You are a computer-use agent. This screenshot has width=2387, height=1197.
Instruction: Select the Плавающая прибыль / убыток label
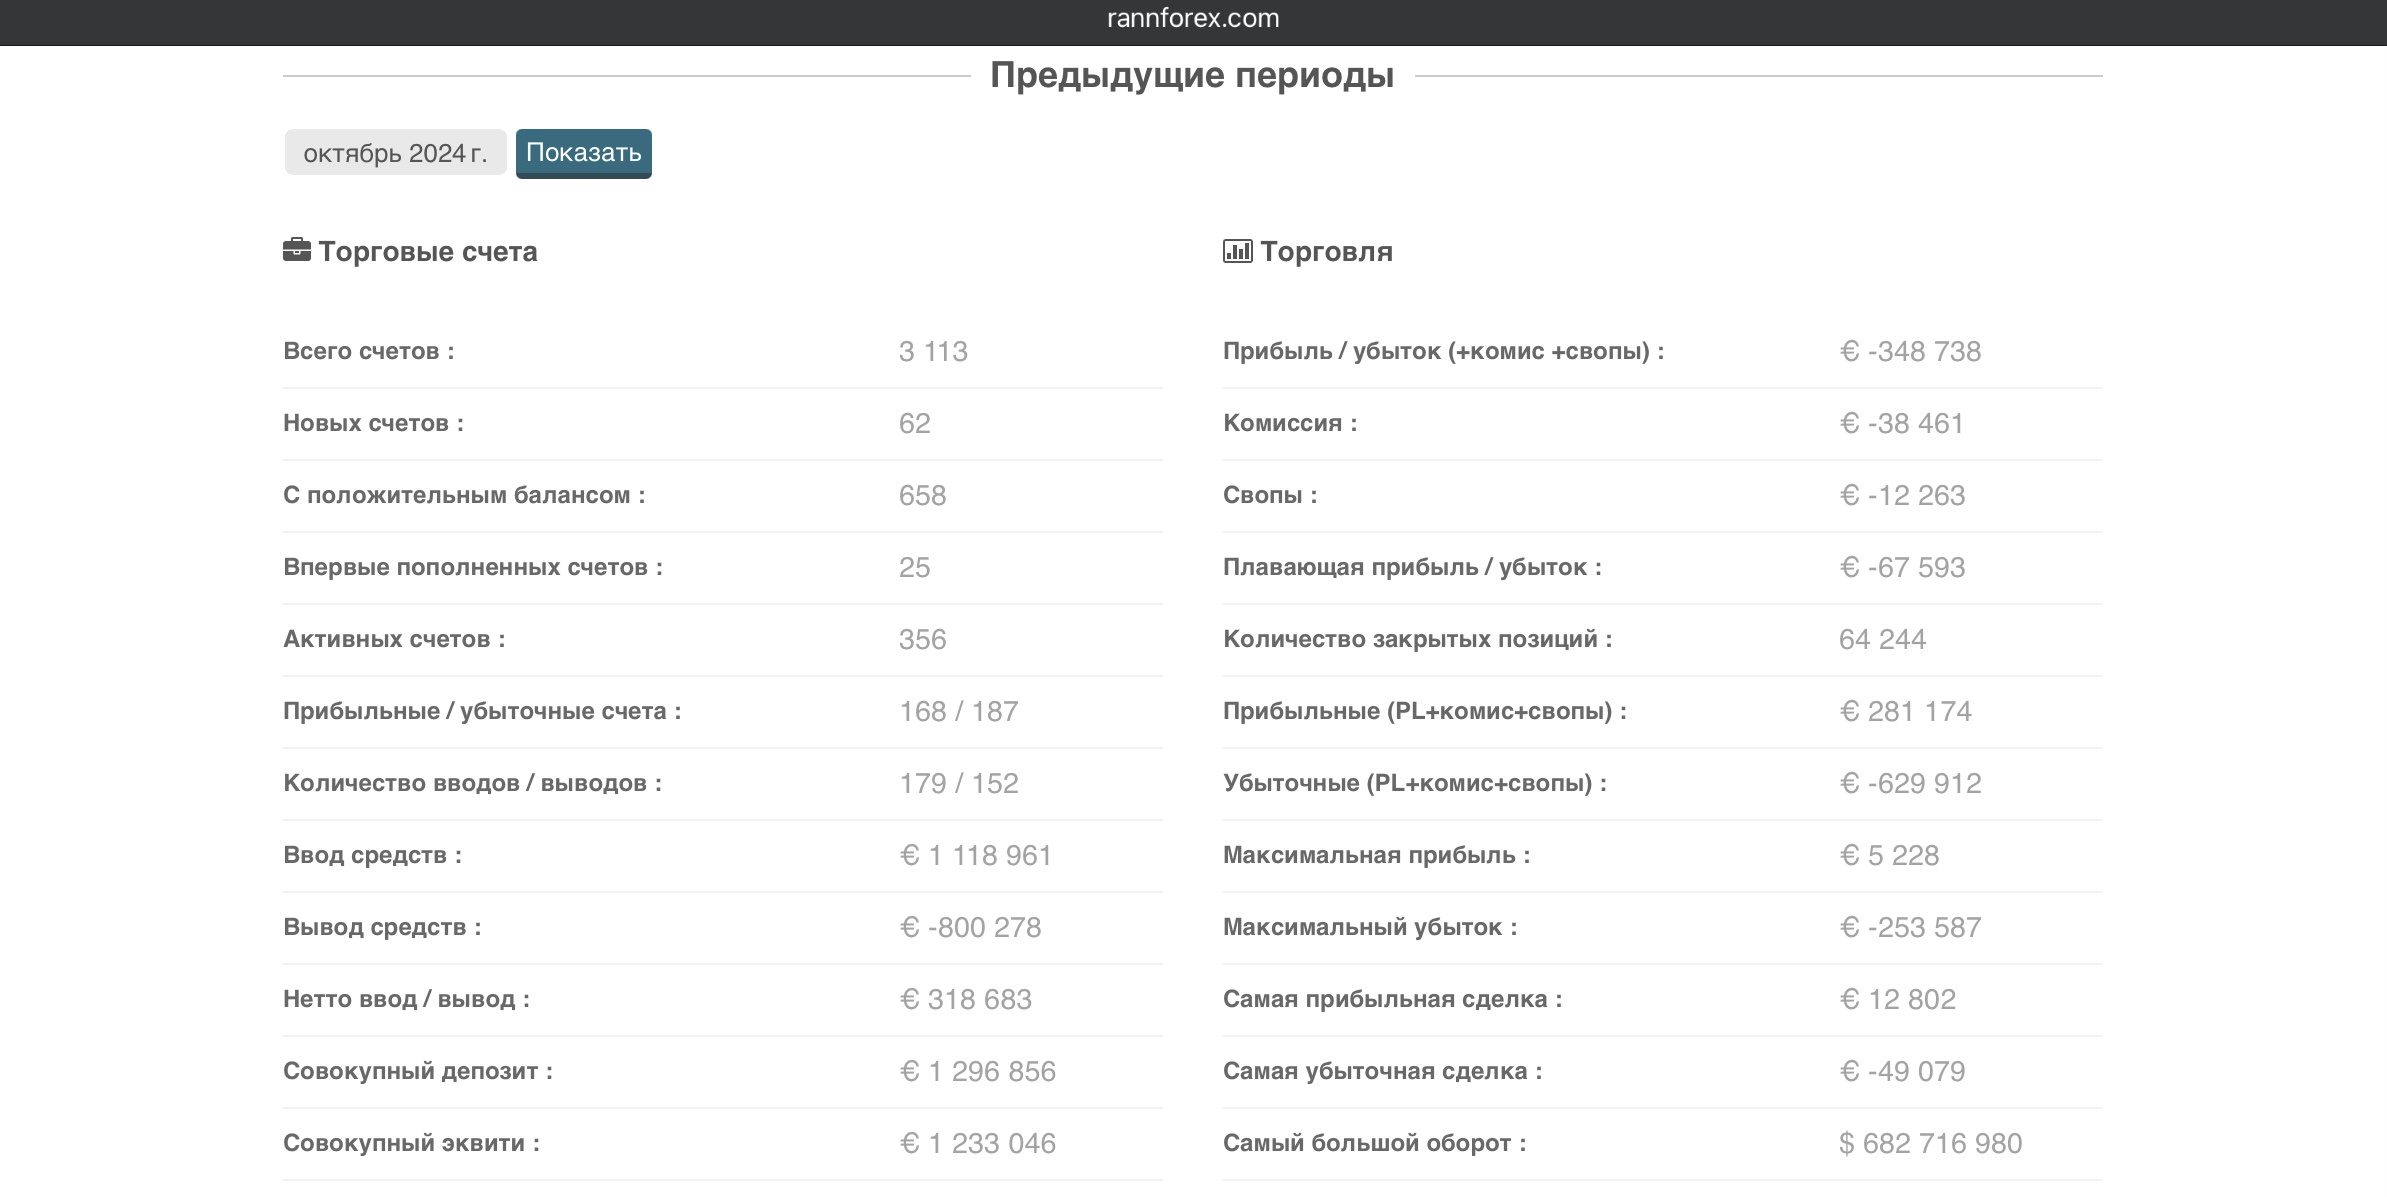coord(1412,567)
